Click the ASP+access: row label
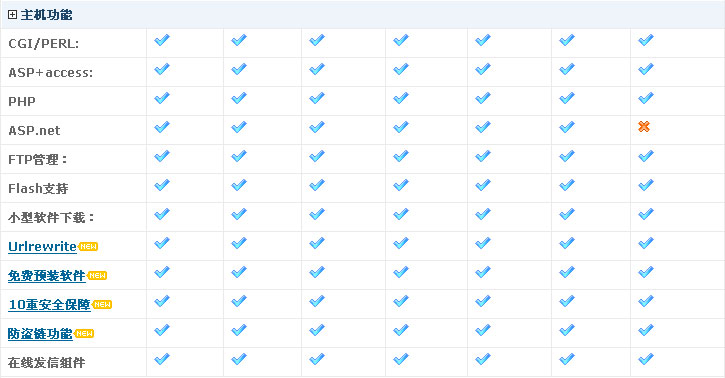Viewport: 725px width, 378px height. tap(50, 73)
